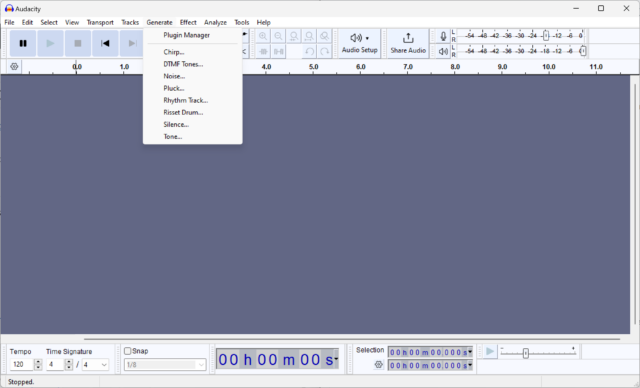
Task: Click the Zoom Out magnifier icon
Action: click(278, 36)
